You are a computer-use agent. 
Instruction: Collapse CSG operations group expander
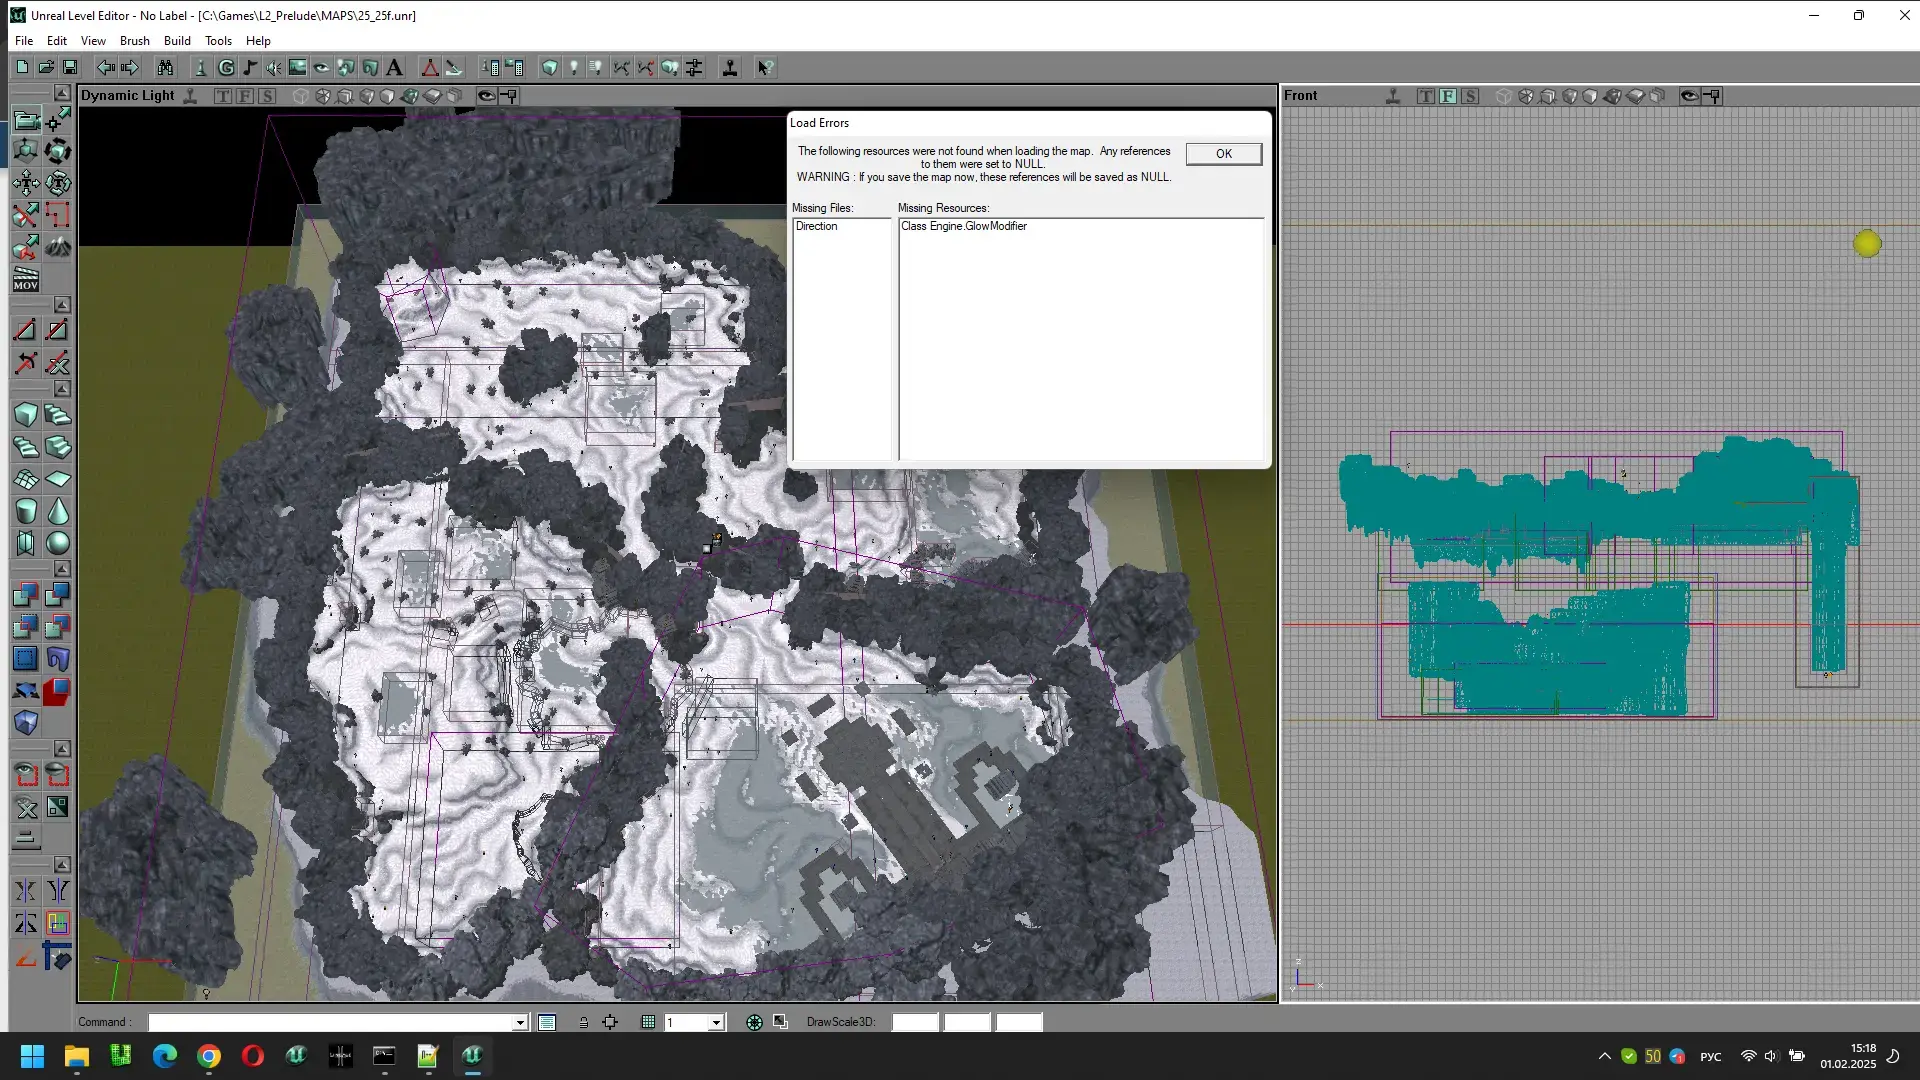point(62,568)
